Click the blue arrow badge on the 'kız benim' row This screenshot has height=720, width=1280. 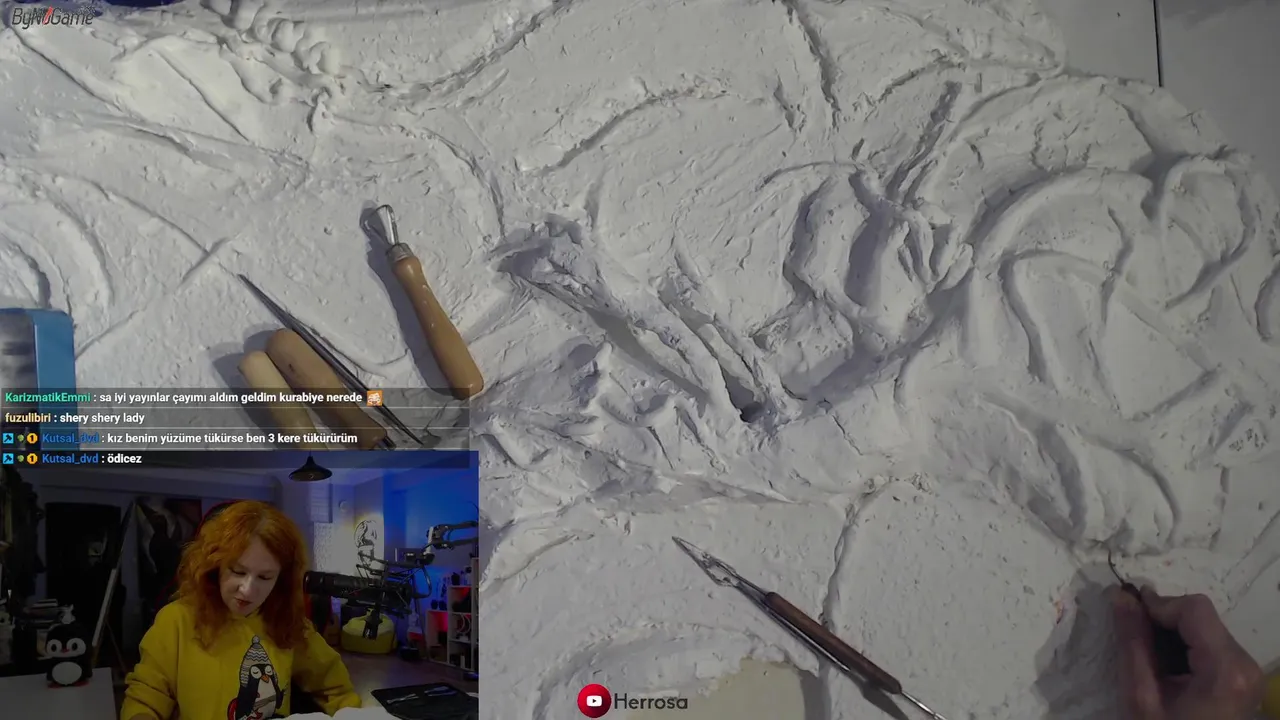point(8,439)
